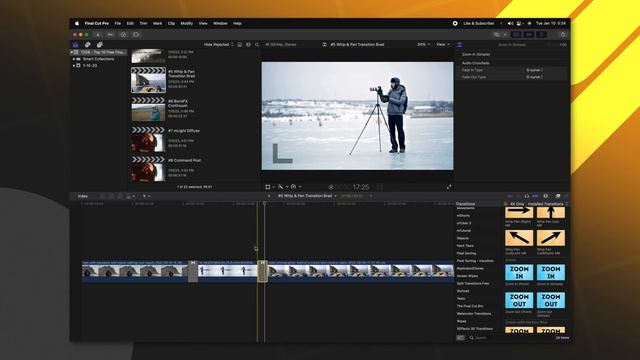Click the Import Media toolbar icon
640x360 pixels.
(98, 35)
